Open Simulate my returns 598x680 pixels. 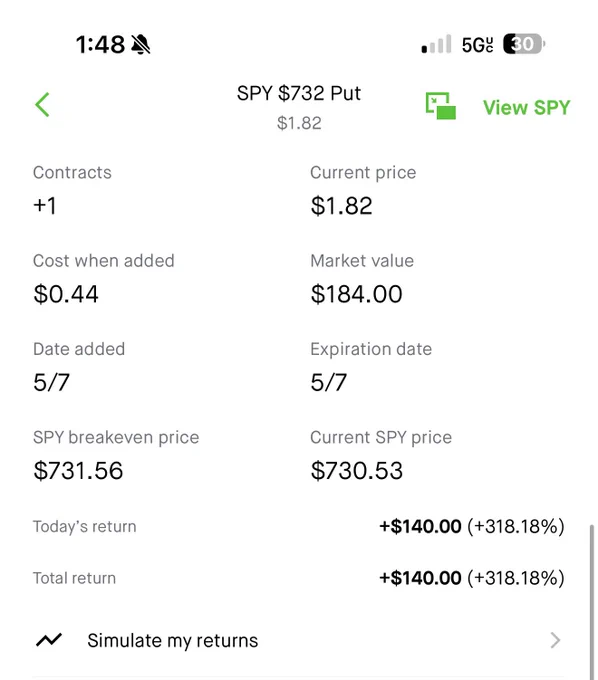pos(299,641)
